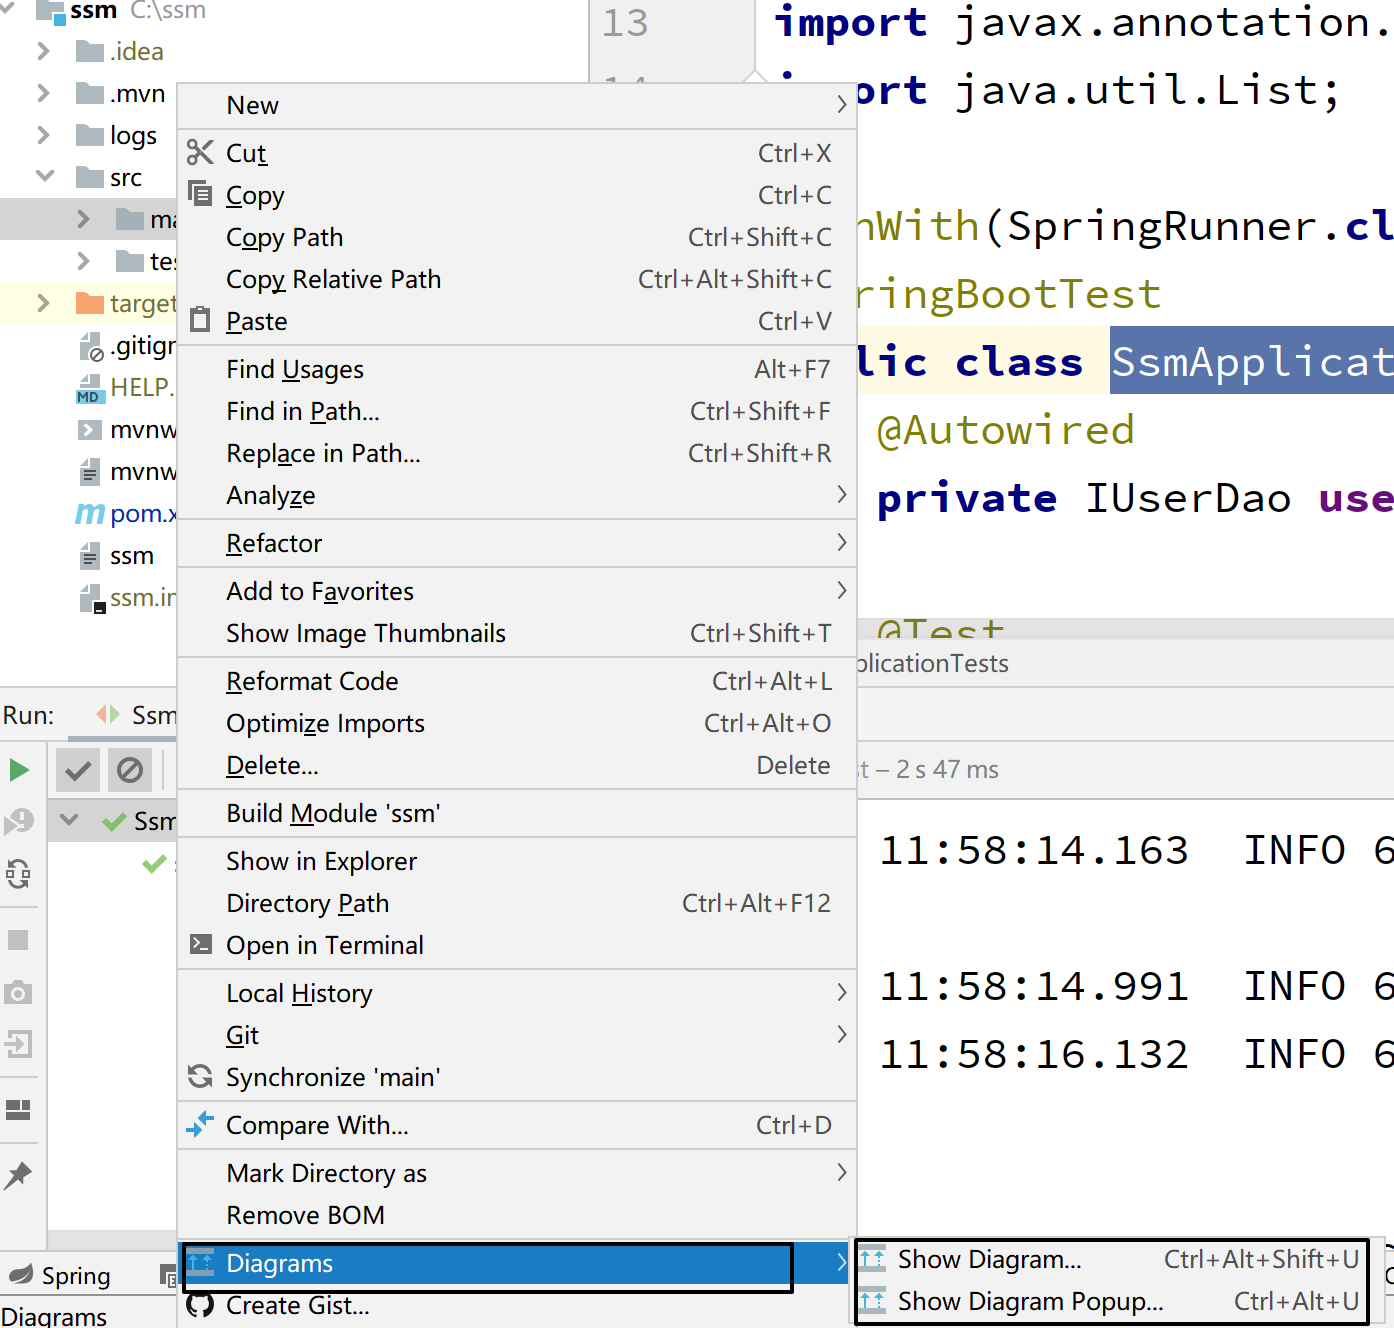Select Copy Path menu item
This screenshot has width=1394, height=1328.
coord(517,237)
